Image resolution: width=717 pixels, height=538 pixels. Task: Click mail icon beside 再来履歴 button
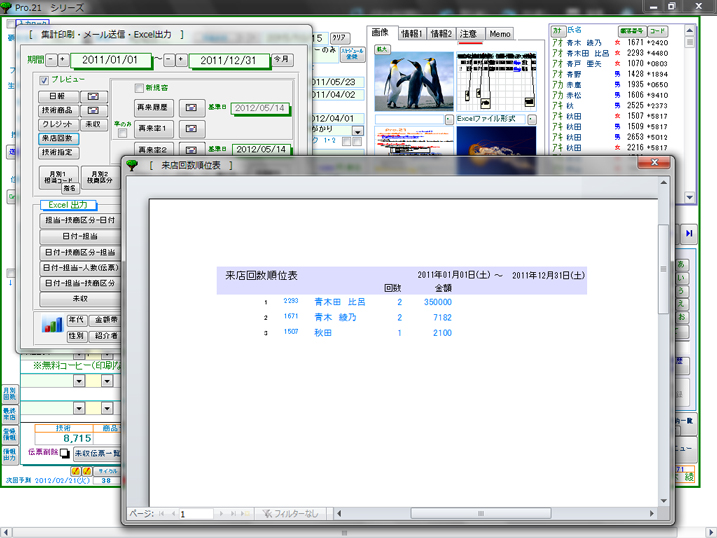coord(192,108)
